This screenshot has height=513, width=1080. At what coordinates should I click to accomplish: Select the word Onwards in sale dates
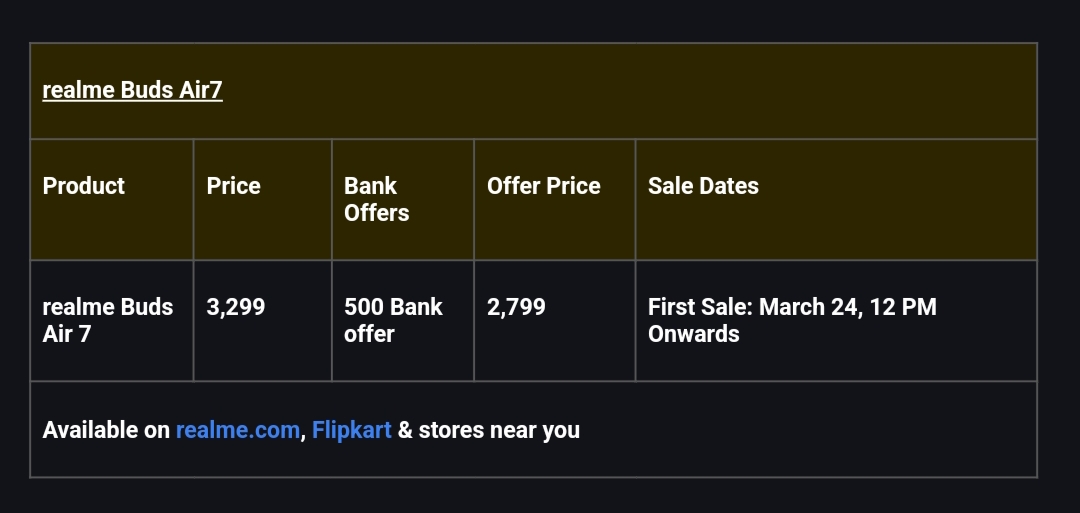click(x=693, y=334)
